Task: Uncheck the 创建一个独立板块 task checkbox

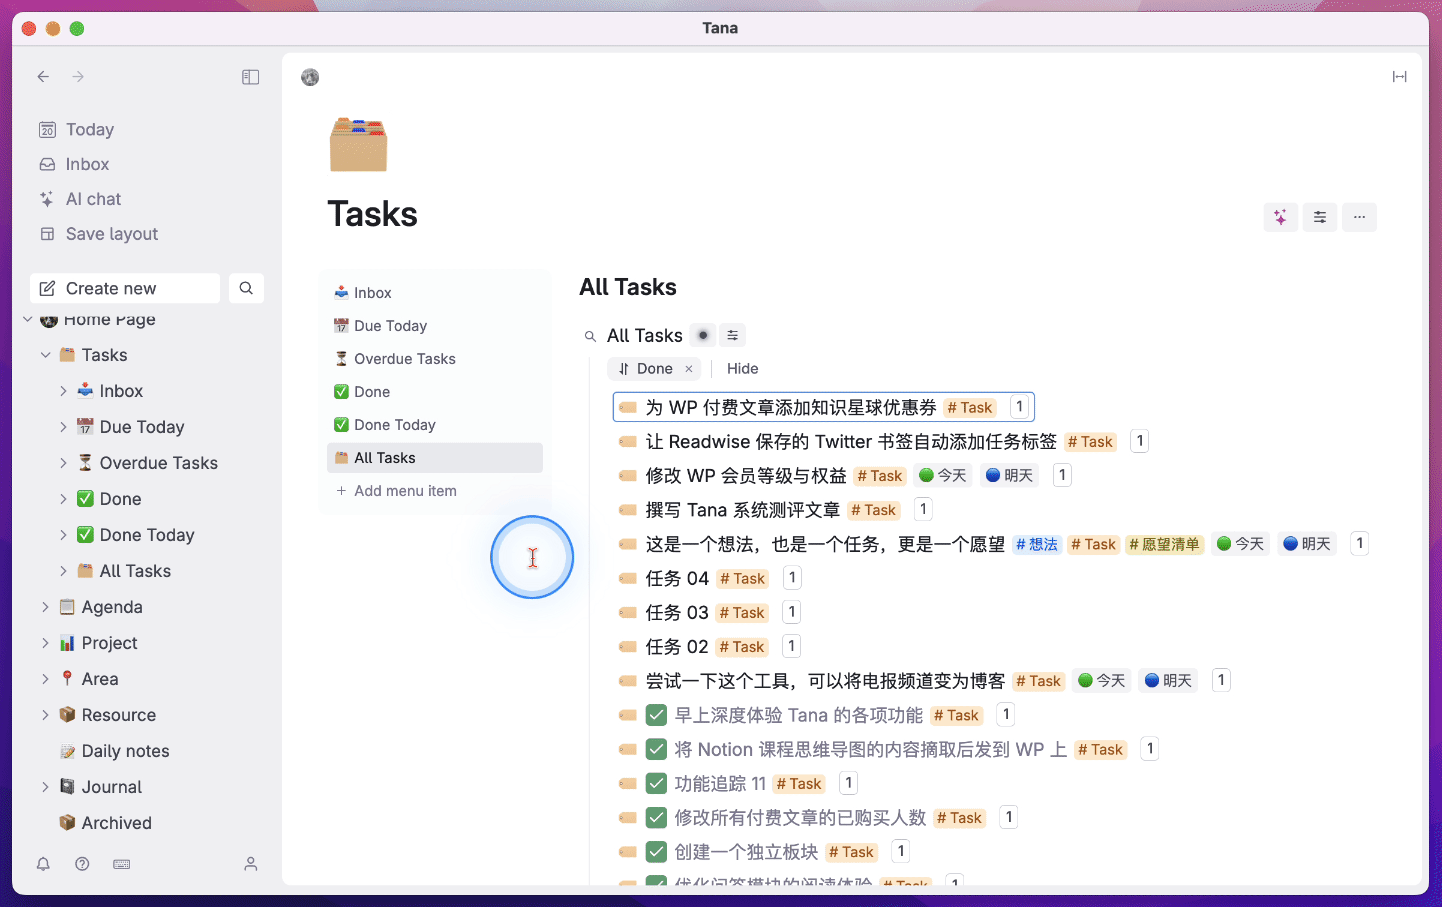Action: [x=656, y=852]
